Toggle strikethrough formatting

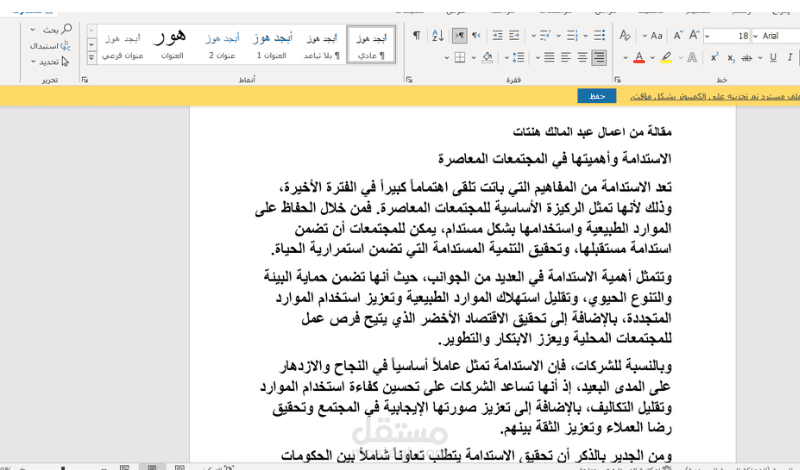(x=747, y=58)
